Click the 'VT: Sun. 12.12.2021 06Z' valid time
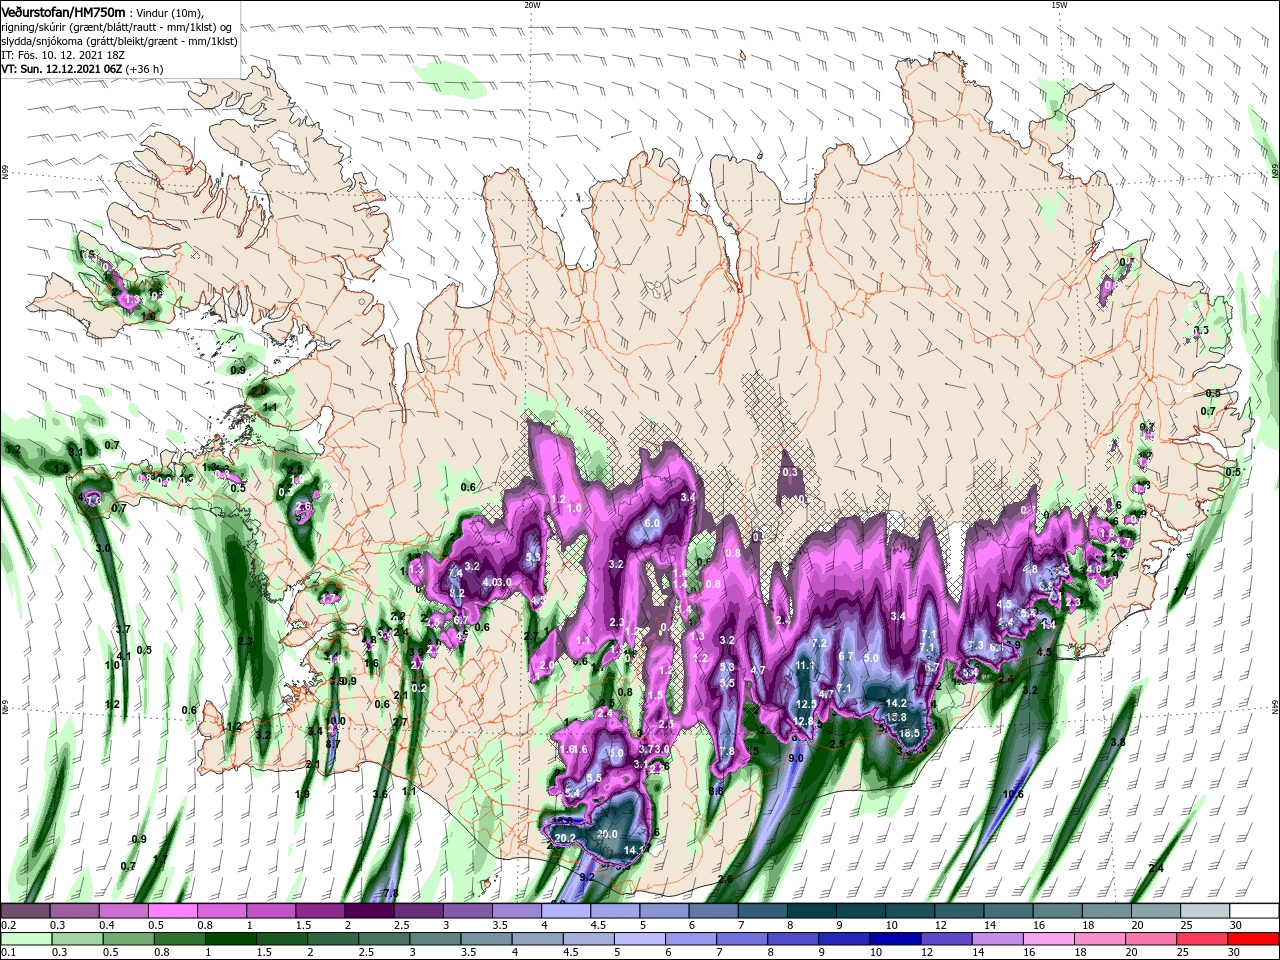The width and height of the screenshot is (1280, 960). (62, 69)
